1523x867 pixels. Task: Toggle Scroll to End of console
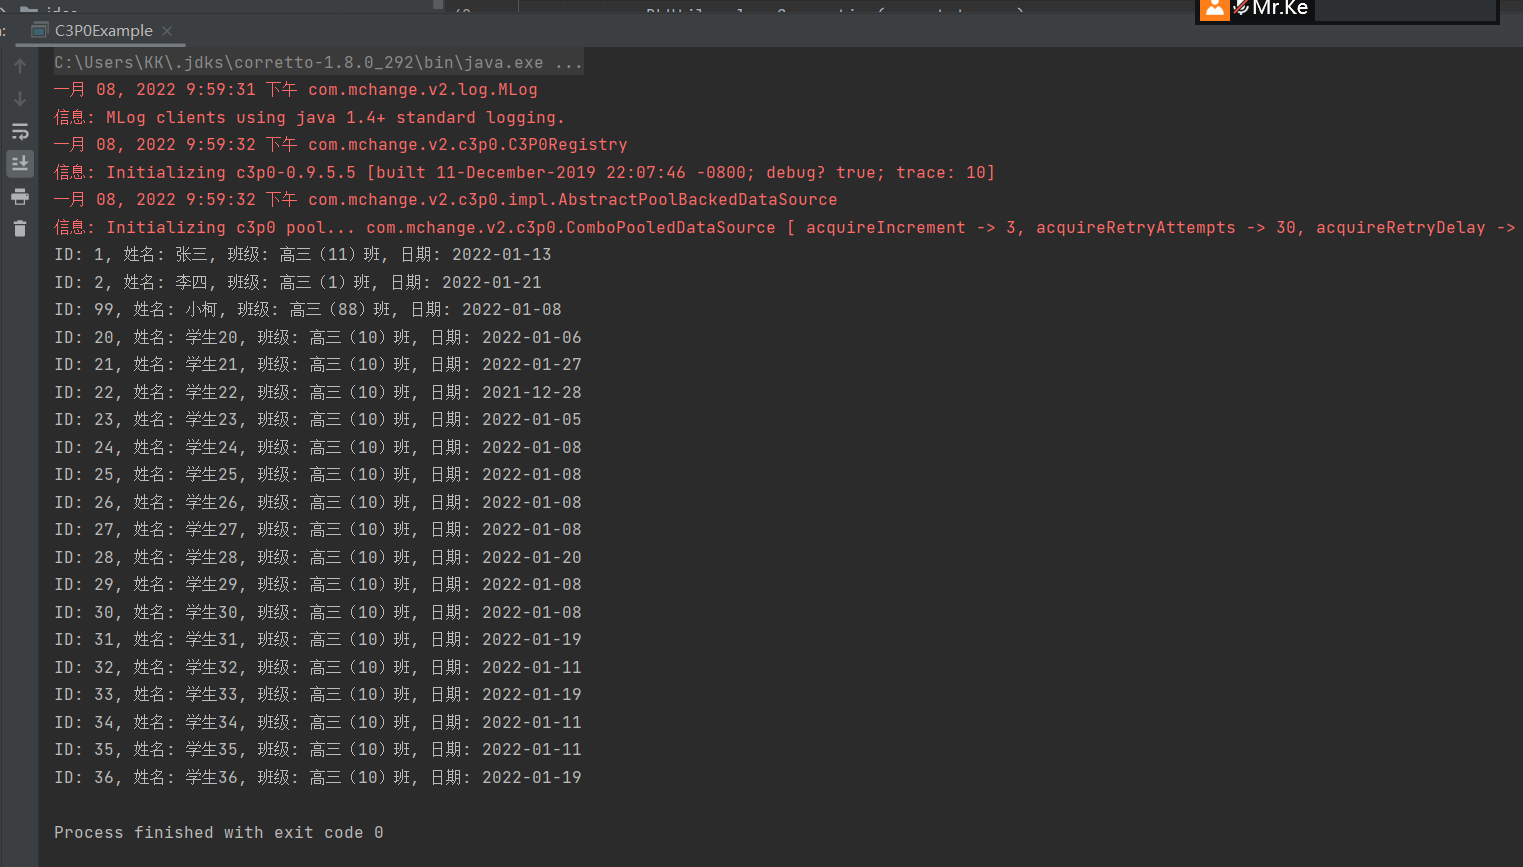point(20,163)
